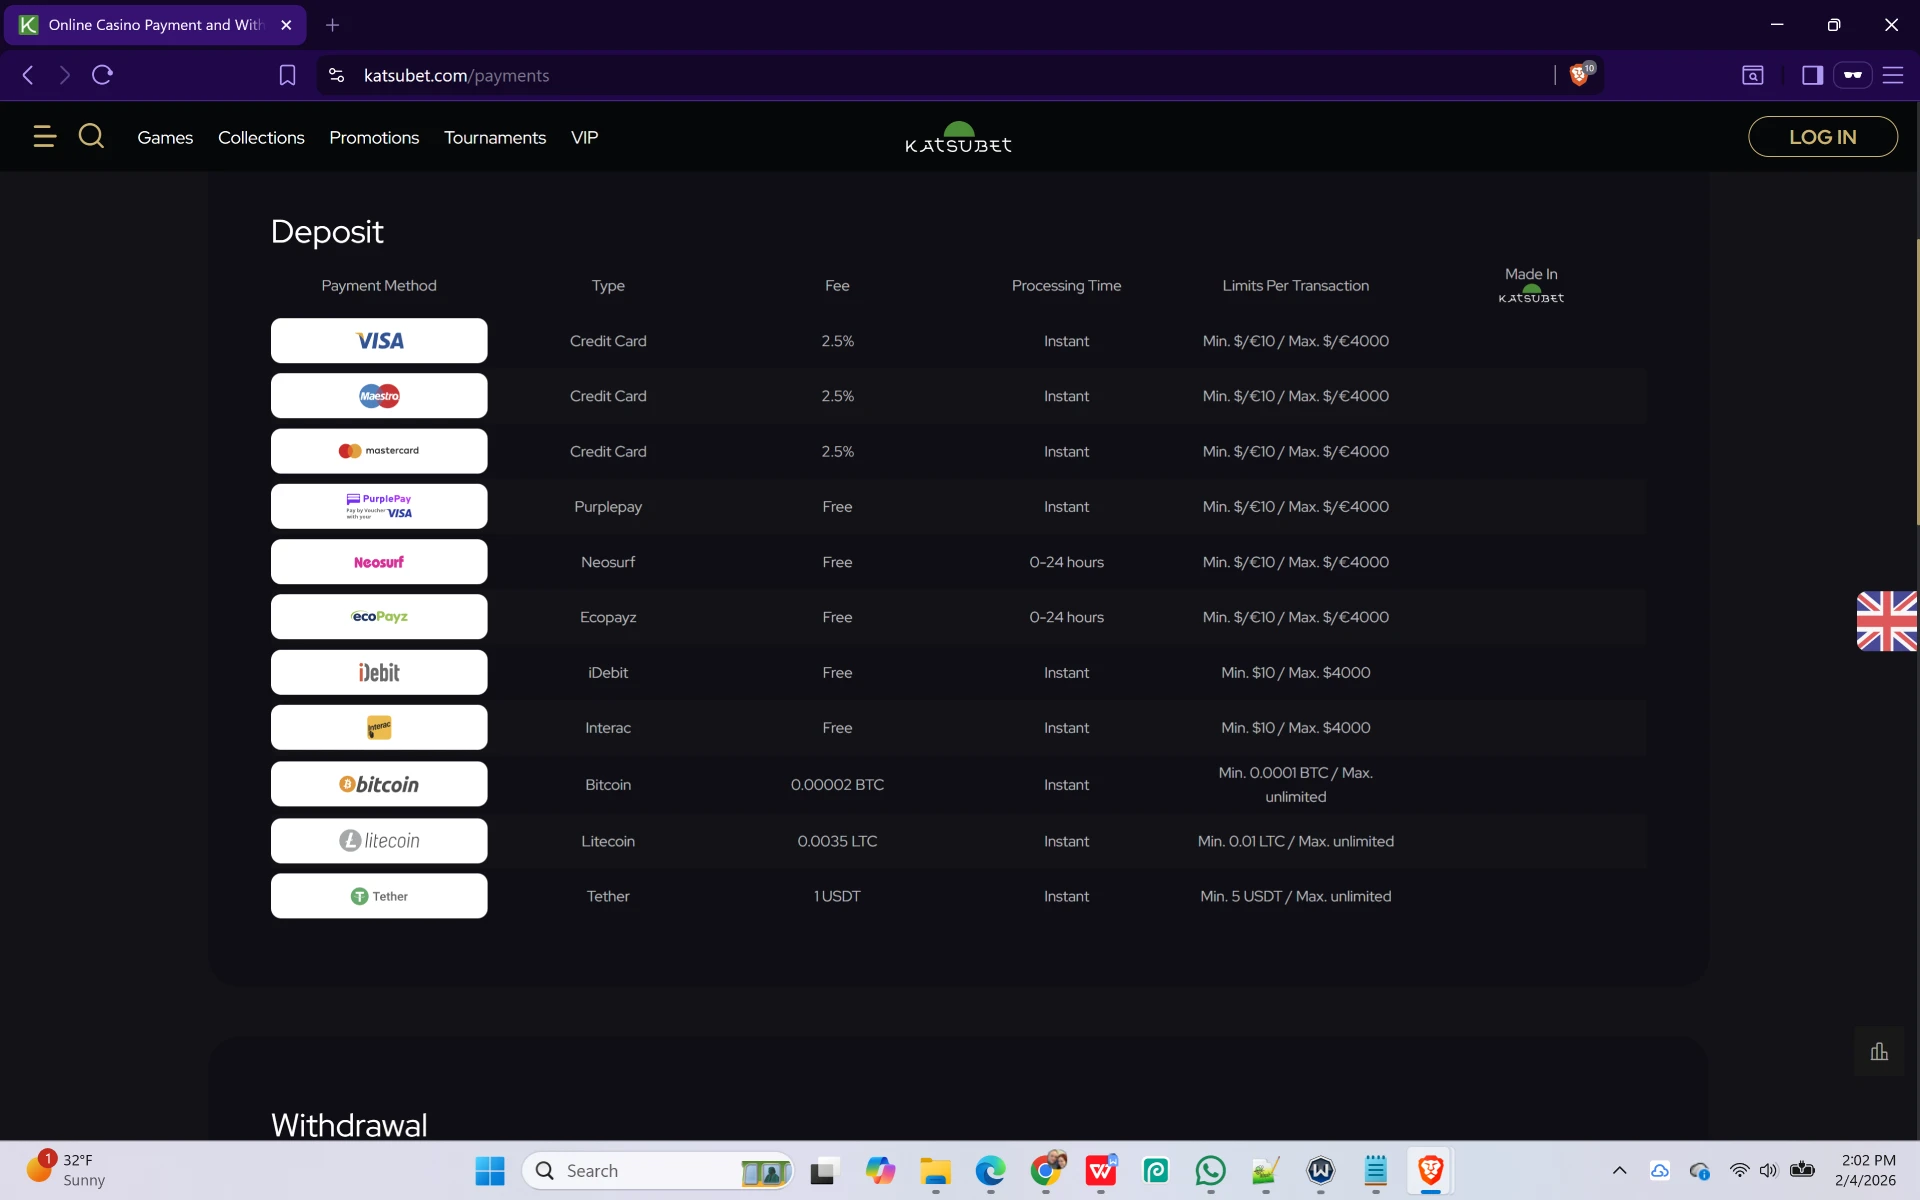Click the Katsubet logo link
Screen dimensions: 1920x1200
[958, 138]
